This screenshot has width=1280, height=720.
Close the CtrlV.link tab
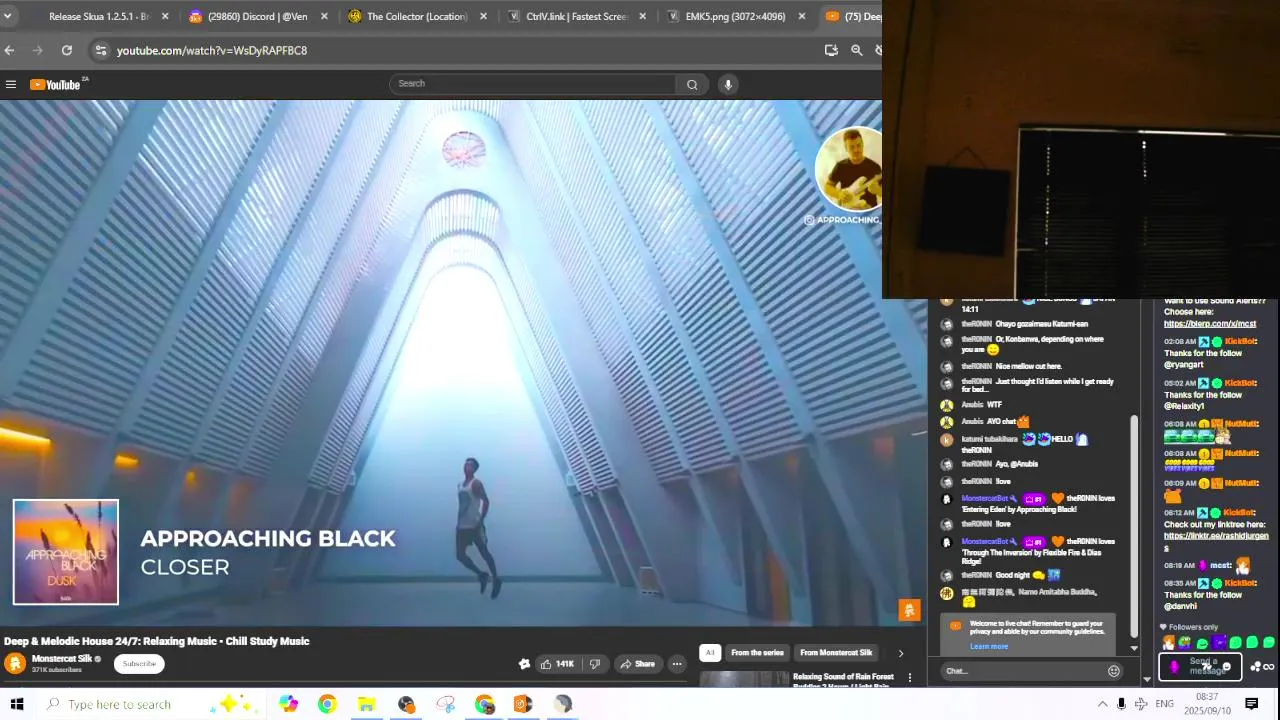(x=642, y=16)
